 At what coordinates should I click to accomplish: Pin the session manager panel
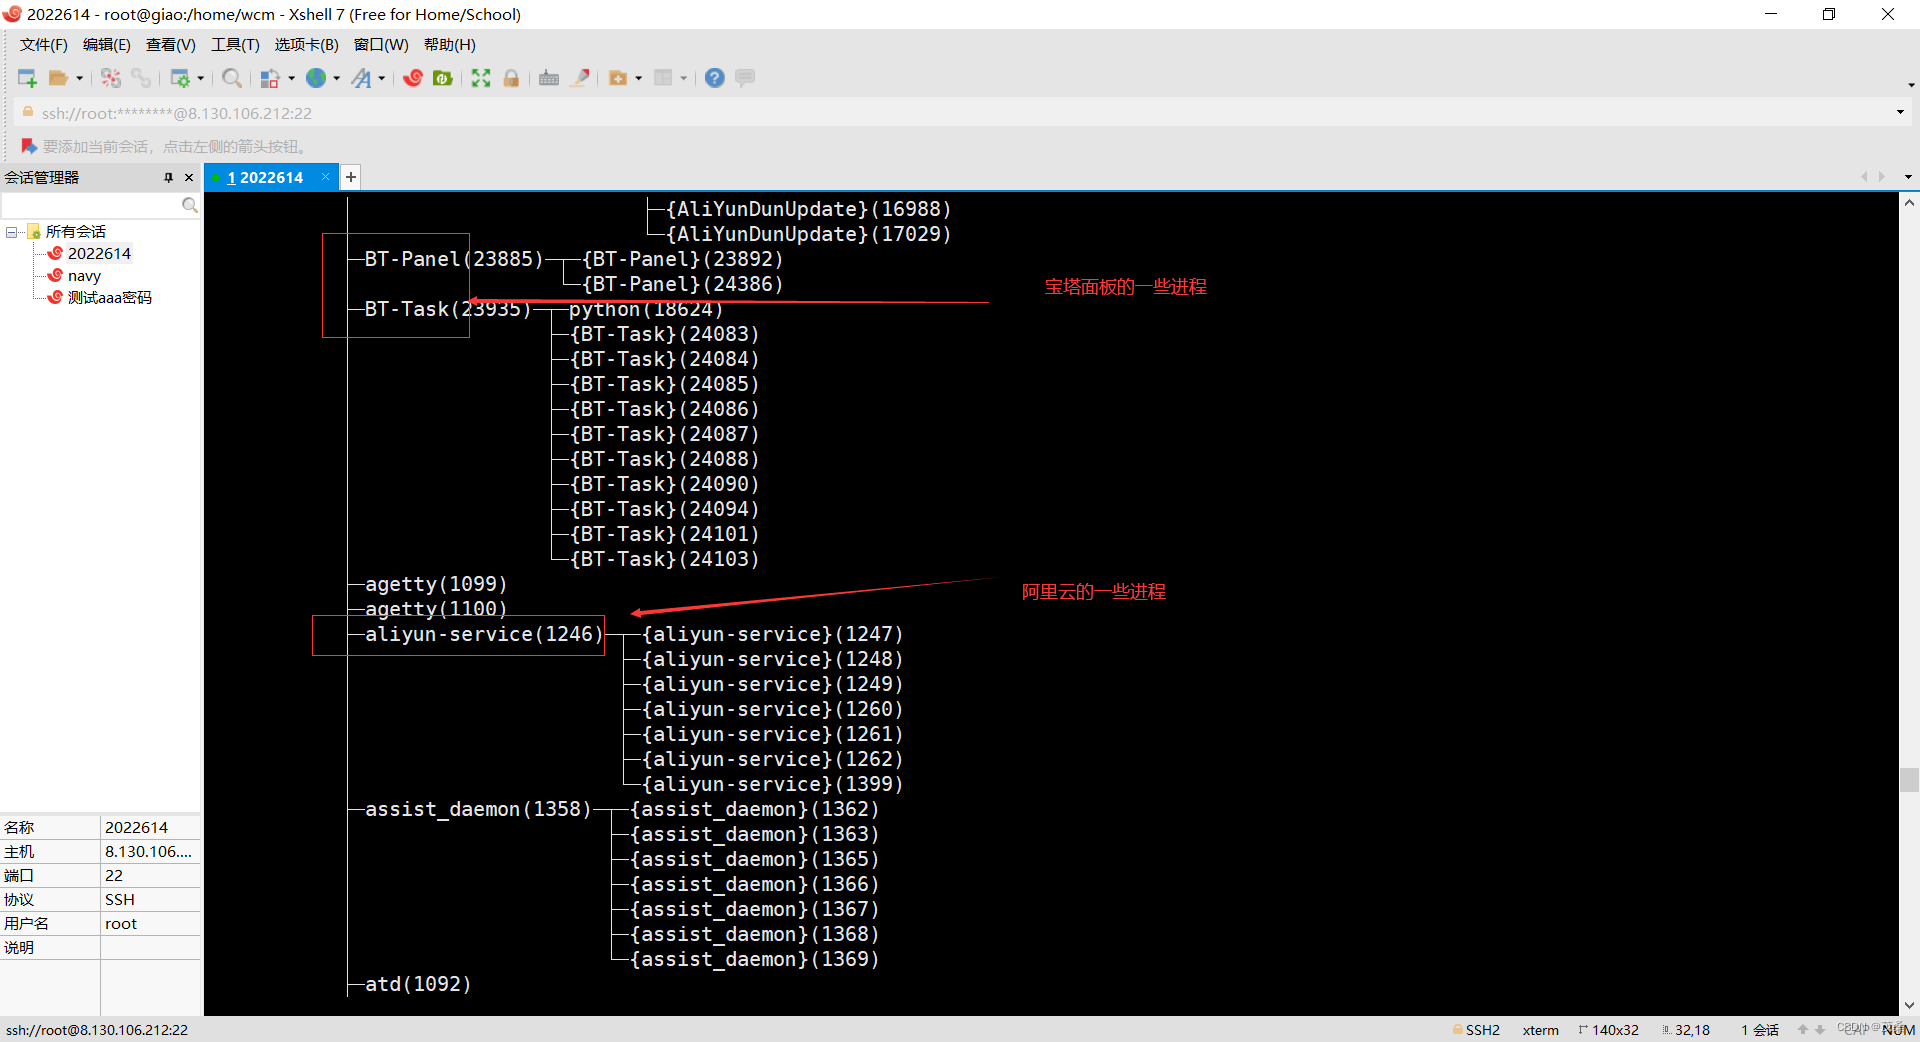168,177
